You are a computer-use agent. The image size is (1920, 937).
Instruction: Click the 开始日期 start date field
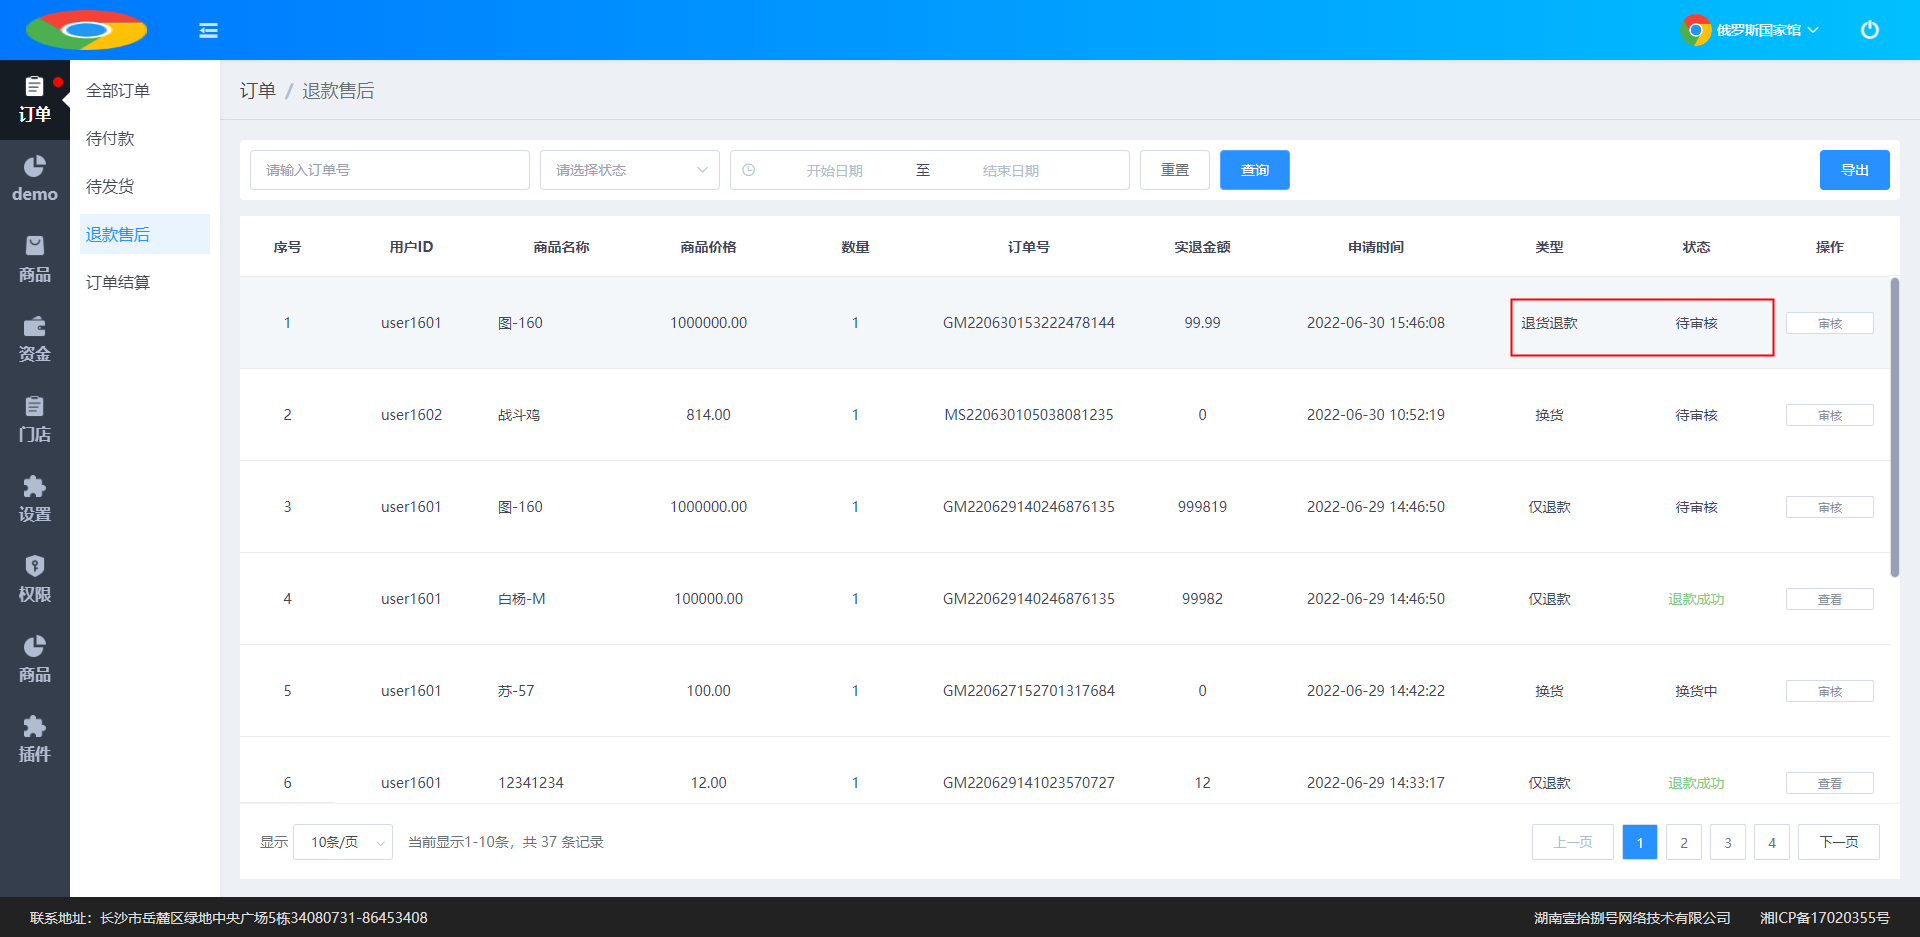(x=835, y=170)
